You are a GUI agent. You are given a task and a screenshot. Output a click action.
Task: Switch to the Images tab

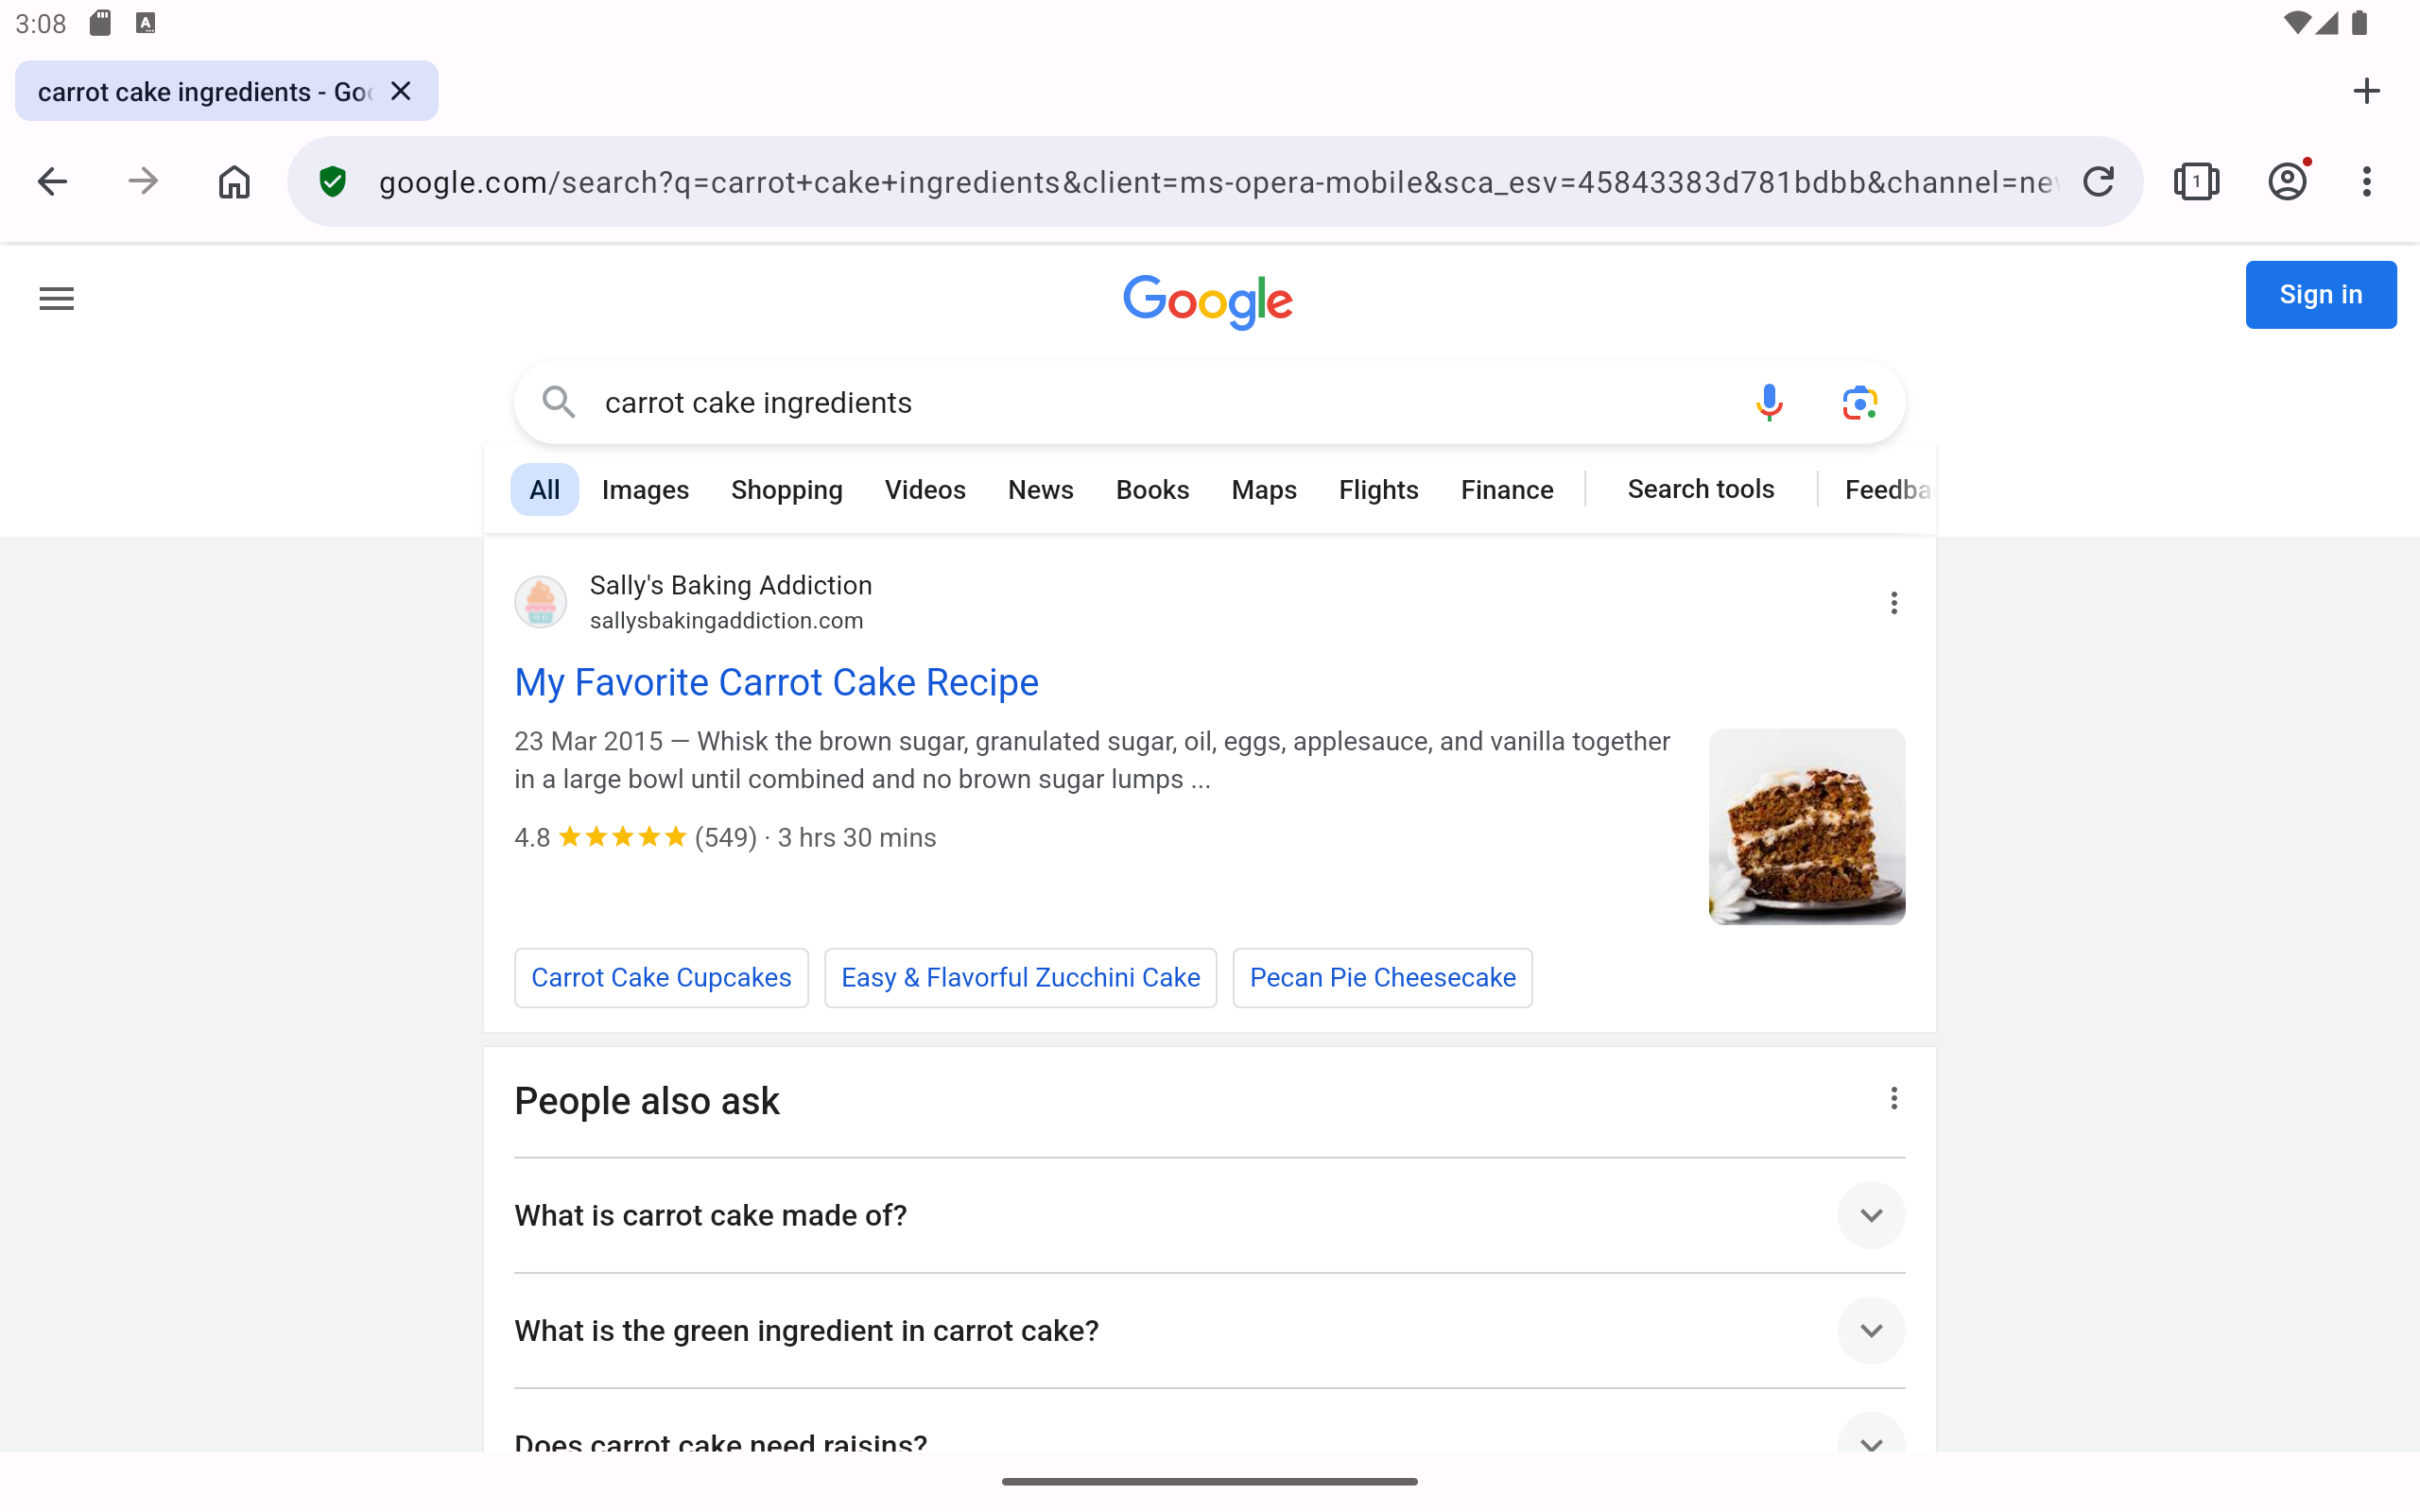pos(645,490)
